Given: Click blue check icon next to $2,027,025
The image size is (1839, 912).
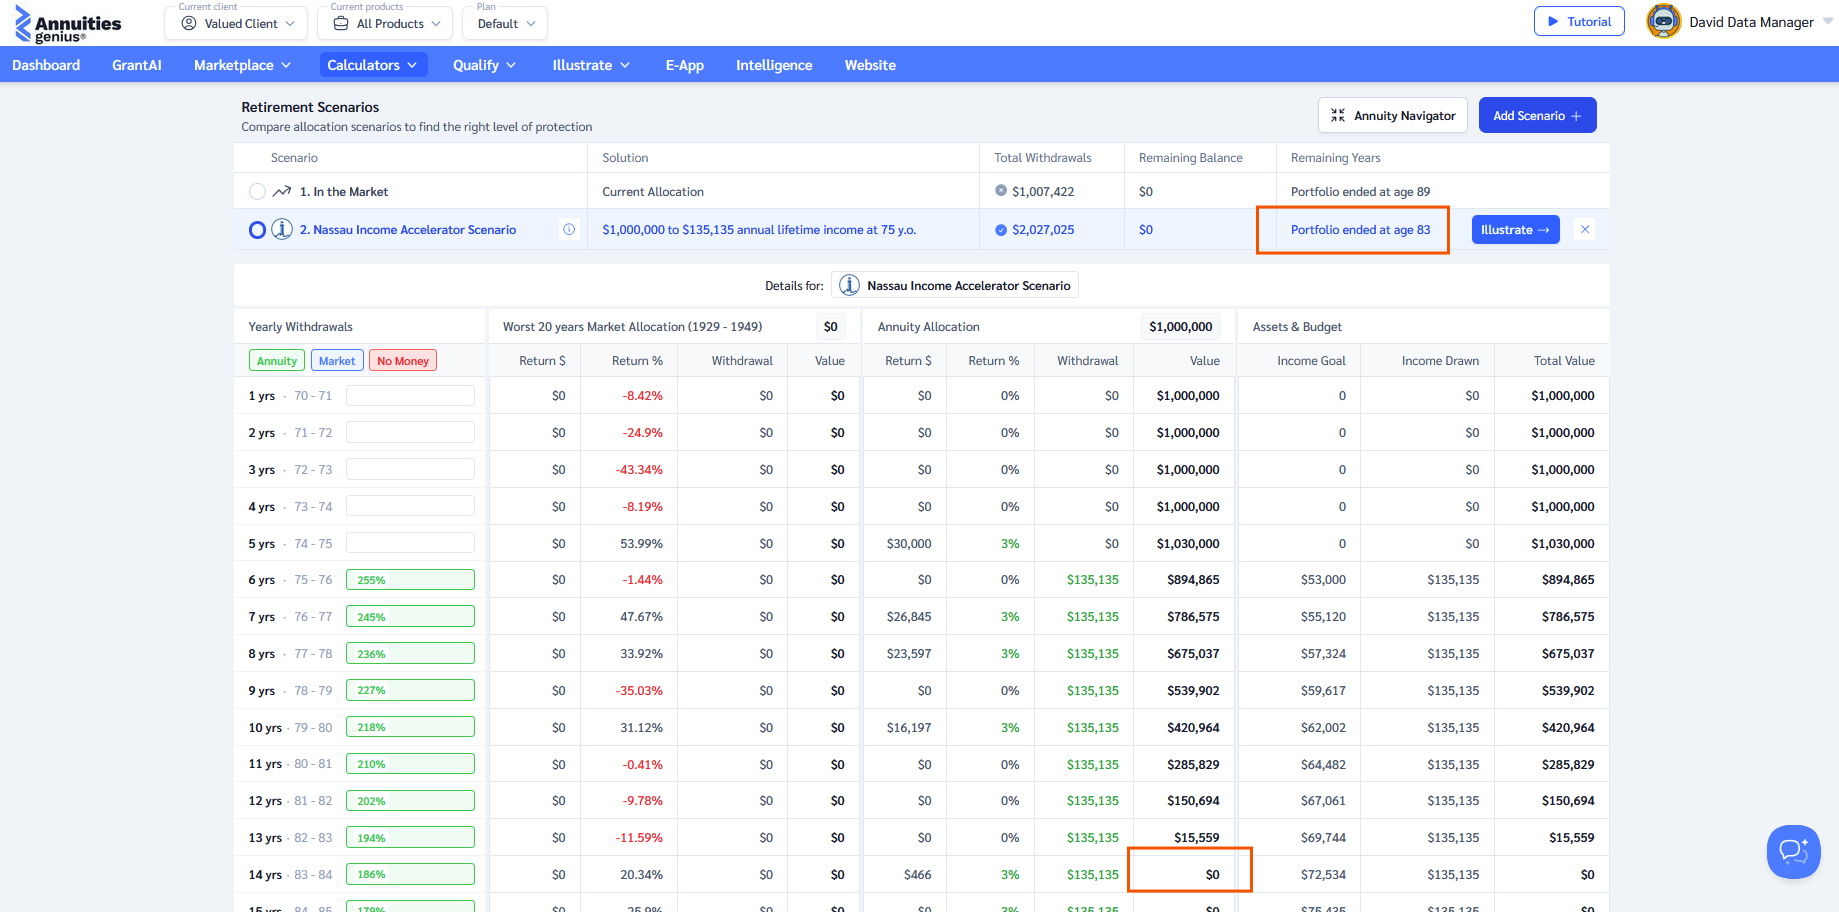Looking at the screenshot, I should click(1001, 230).
